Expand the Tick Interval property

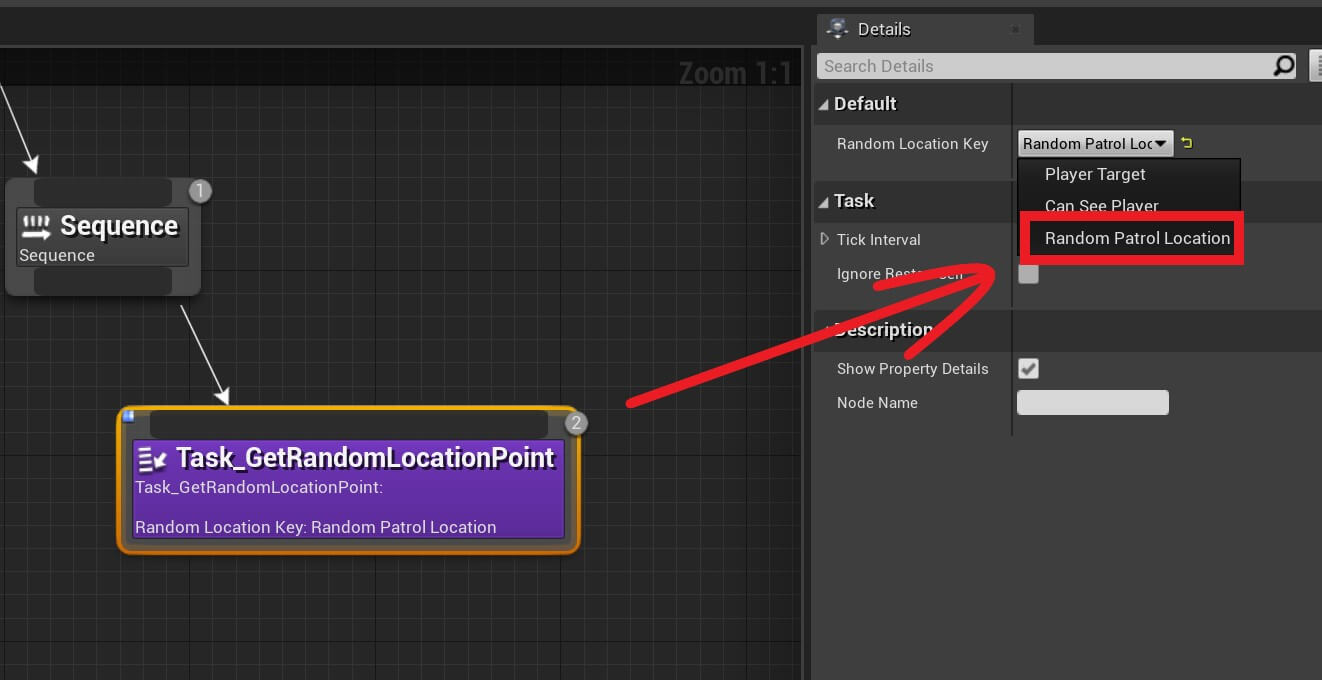825,239
